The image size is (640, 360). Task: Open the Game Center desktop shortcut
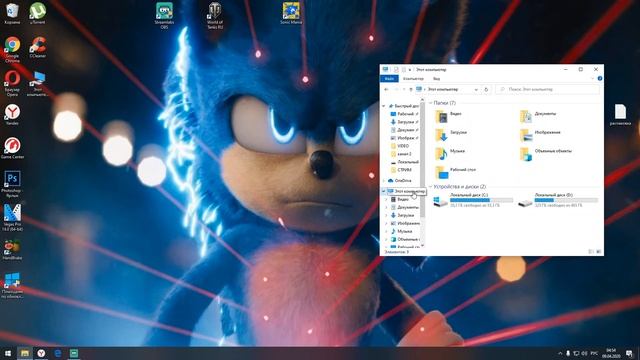point(12,148)
